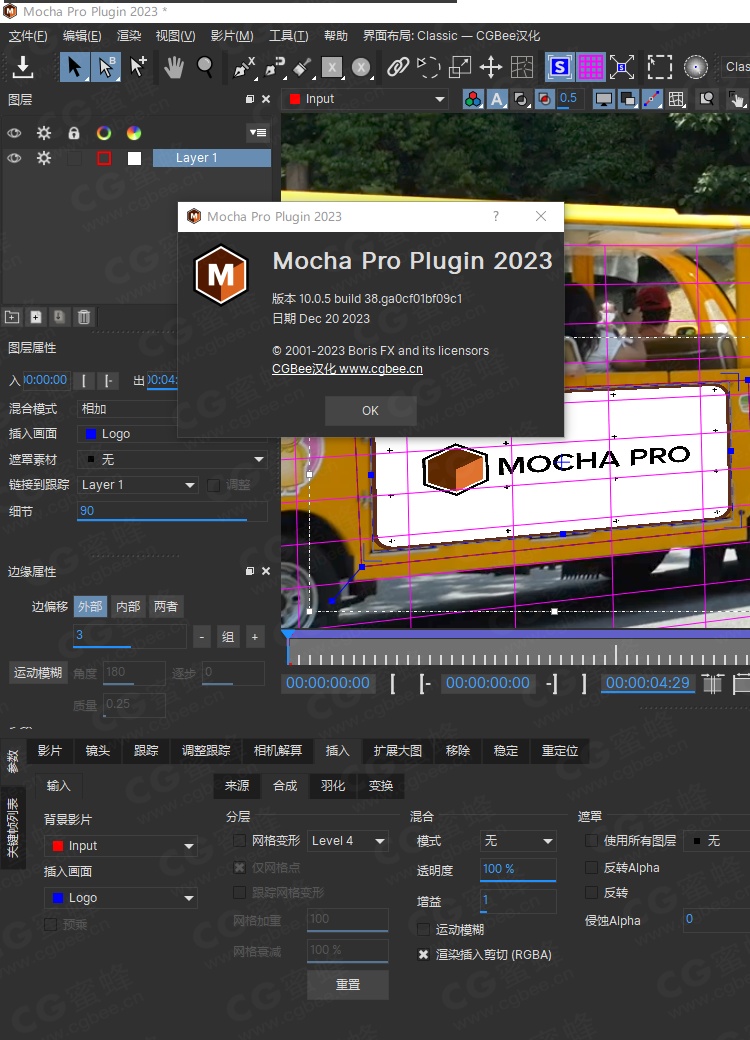Select the Rotate tool
750x1040 pixels.
tap(428, 67)
